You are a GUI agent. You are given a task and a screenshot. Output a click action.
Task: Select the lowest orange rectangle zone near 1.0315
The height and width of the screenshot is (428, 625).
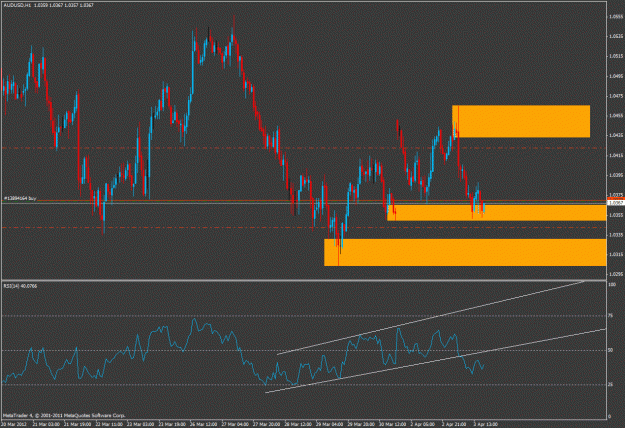click(x=465, y=252)
